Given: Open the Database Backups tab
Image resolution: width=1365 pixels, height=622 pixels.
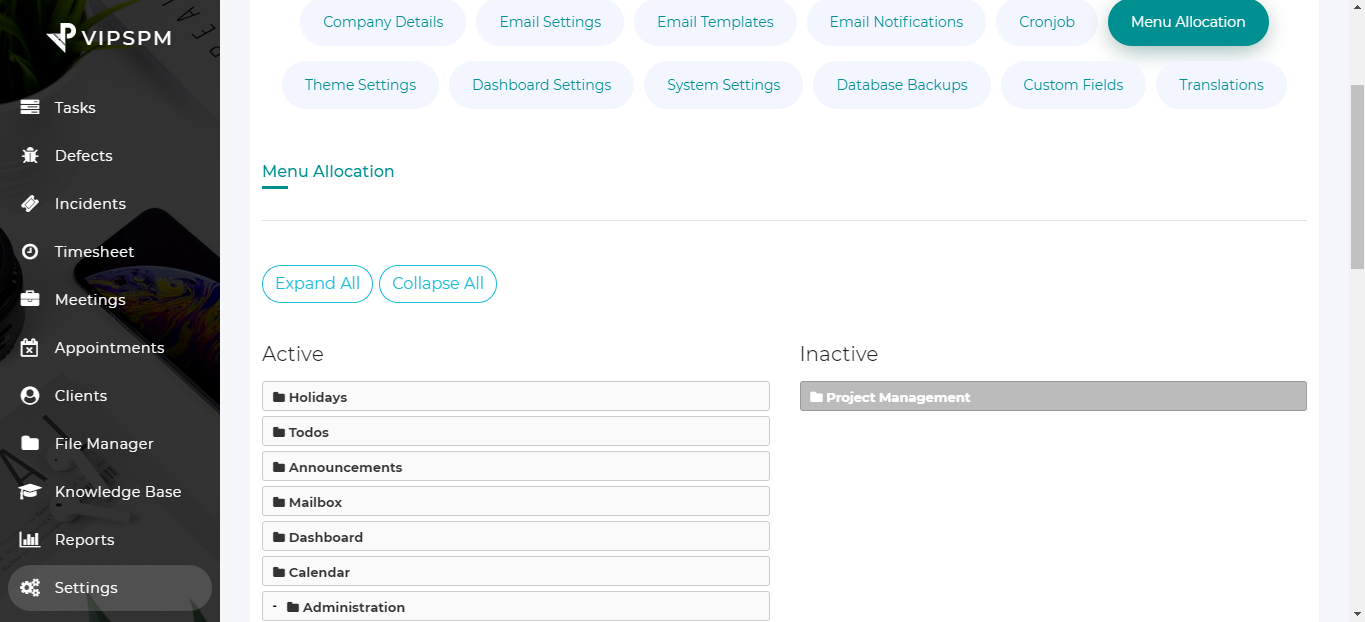Looking at the screenshot, I should pos(901,85).
